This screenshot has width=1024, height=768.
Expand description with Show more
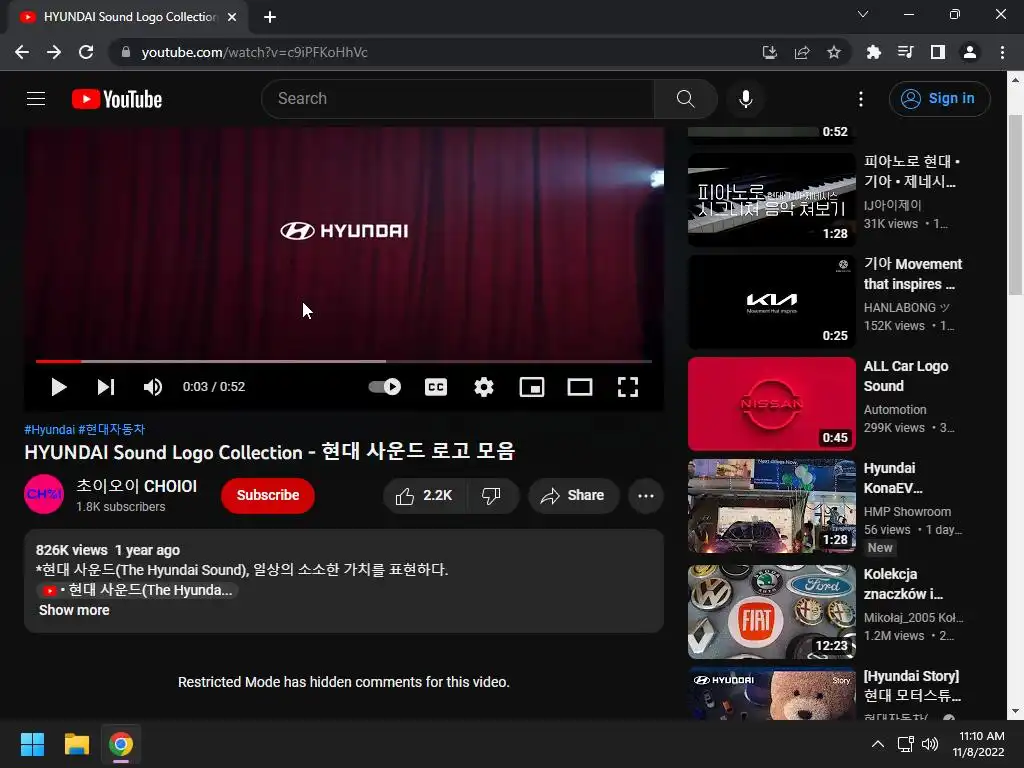74,610
